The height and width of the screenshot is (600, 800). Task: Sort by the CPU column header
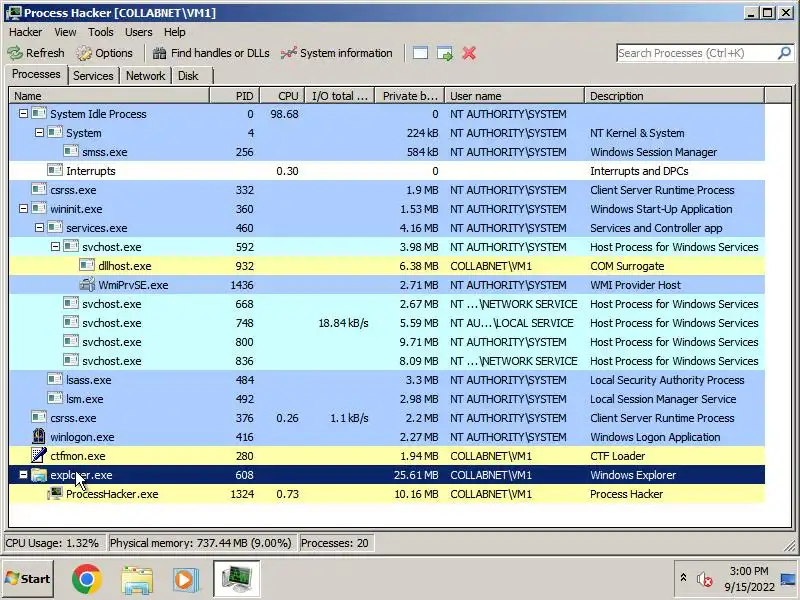(282, 95)
